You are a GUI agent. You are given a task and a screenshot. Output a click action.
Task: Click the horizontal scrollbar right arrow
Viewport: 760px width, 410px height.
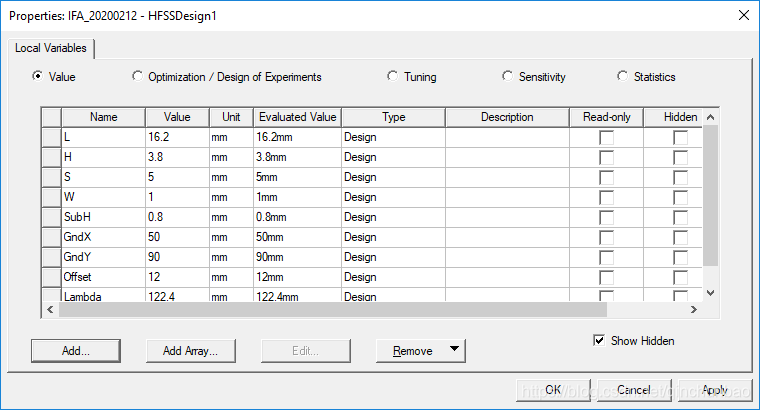point(695,311)
